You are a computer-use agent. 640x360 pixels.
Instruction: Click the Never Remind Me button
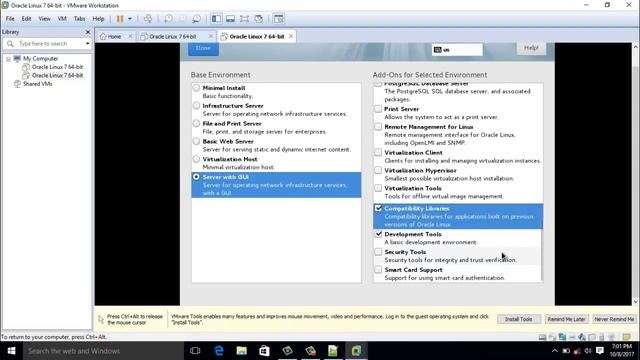614,319
